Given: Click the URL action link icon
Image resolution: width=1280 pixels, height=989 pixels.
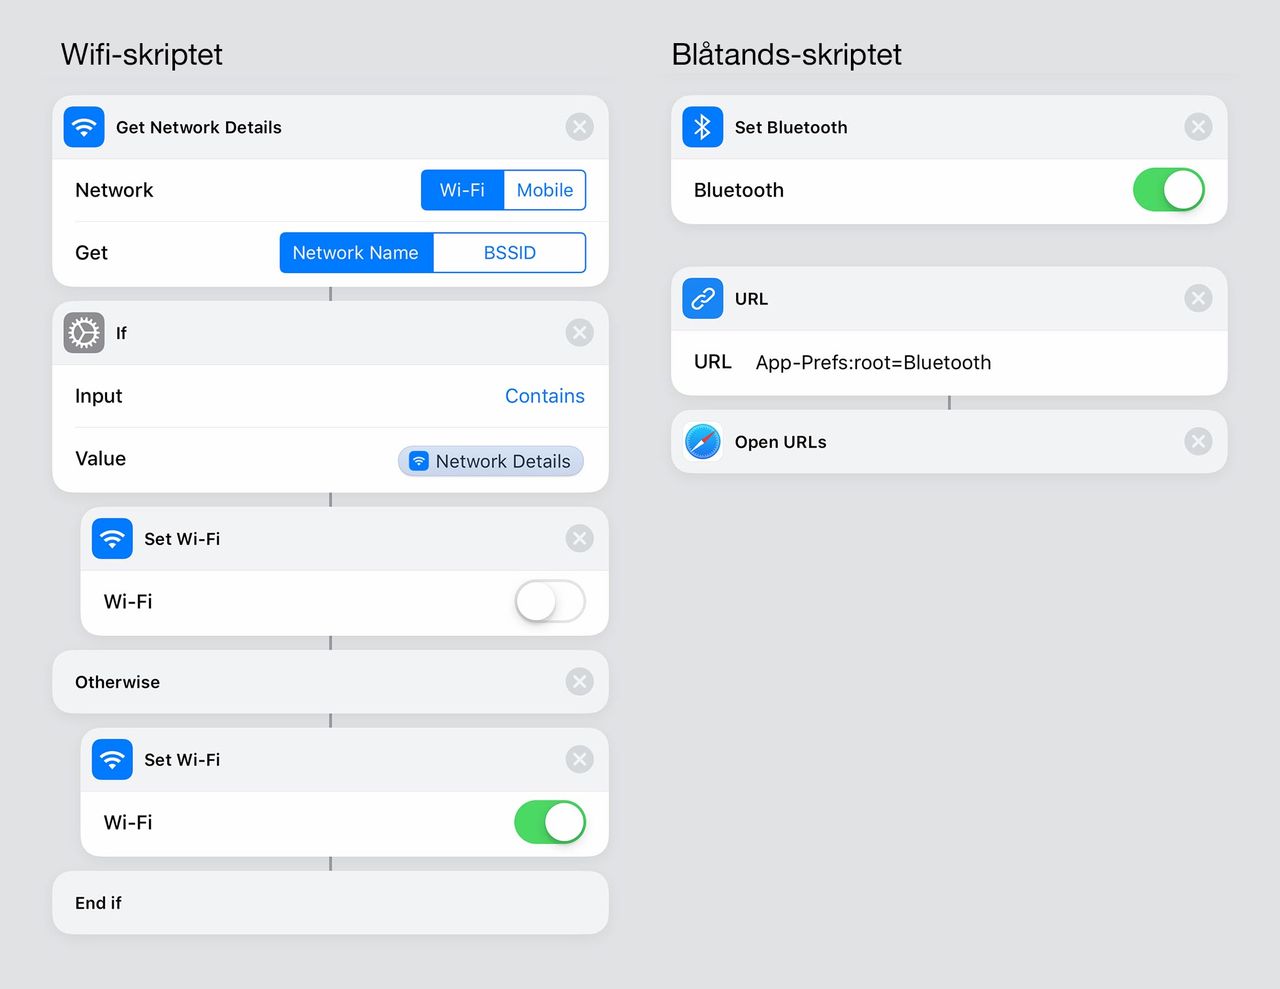Looking at the screenshot, I should [x=703, y=298].
